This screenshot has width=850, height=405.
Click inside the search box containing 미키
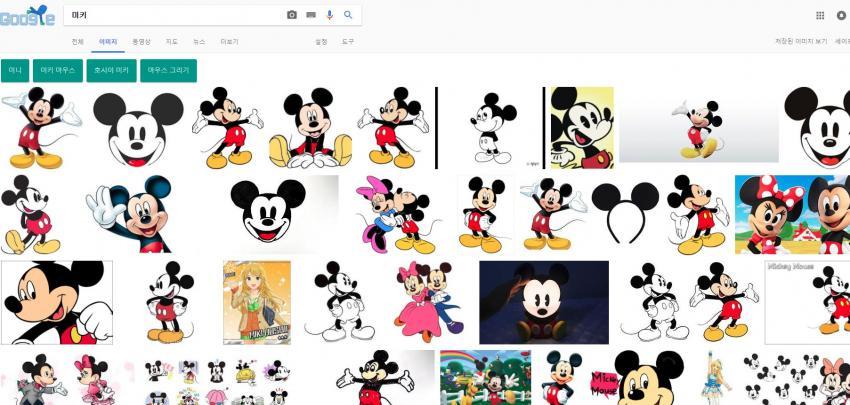point(170,15)
